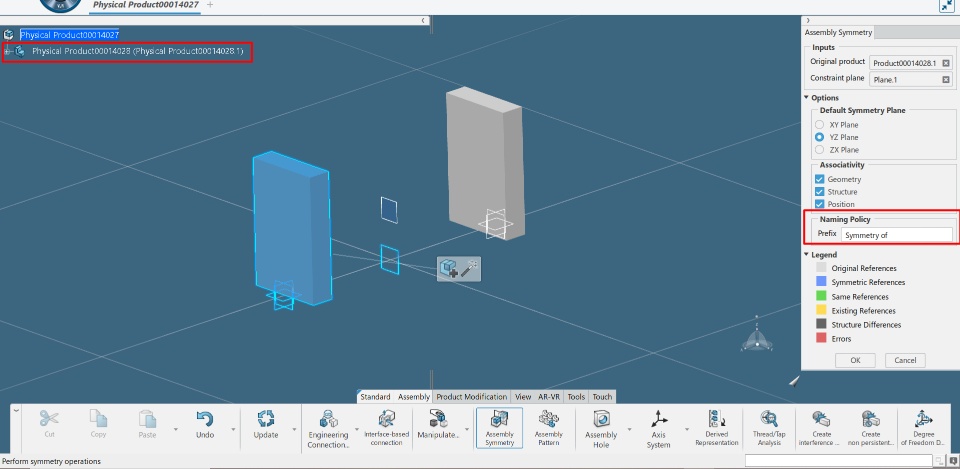Start Thread/Tap Analysis
The height and width of the screenshot is (469, 960).
click(x=769, y=427)
